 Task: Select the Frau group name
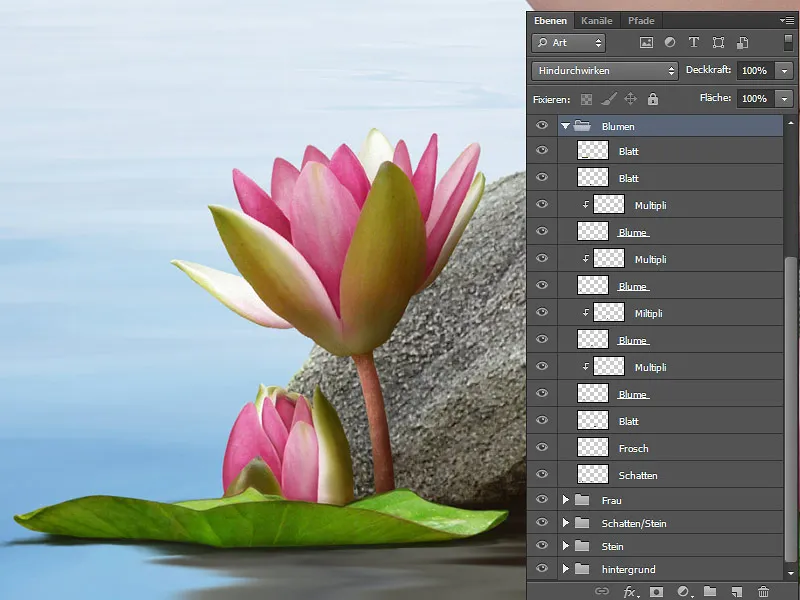tap(611, 501)
